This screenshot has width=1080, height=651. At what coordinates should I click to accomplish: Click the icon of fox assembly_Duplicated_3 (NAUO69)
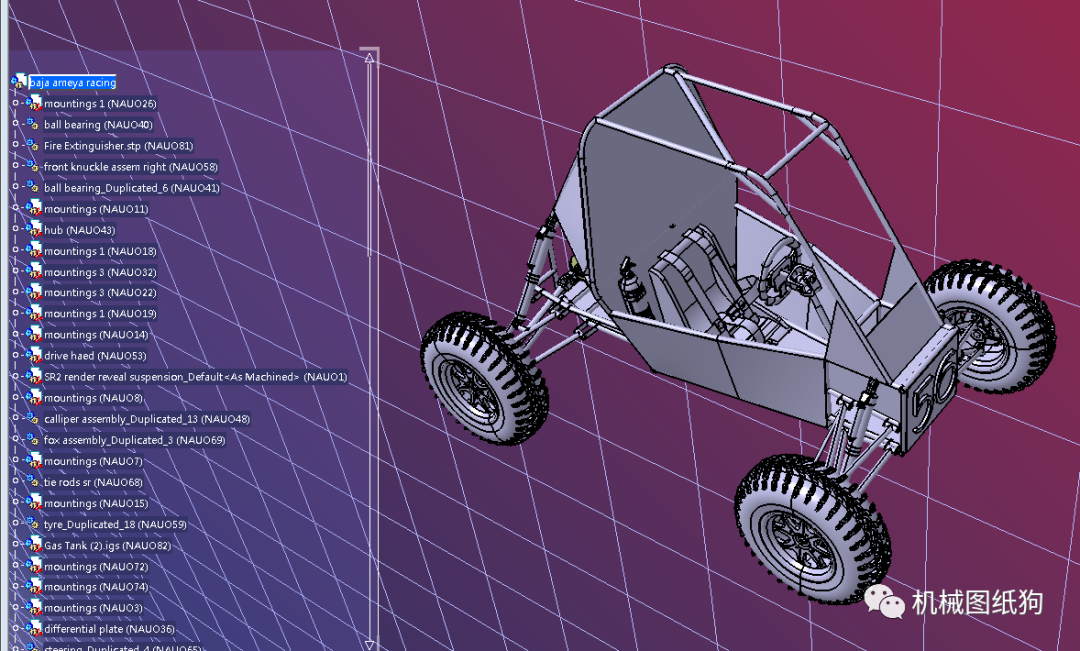point(33,440)
